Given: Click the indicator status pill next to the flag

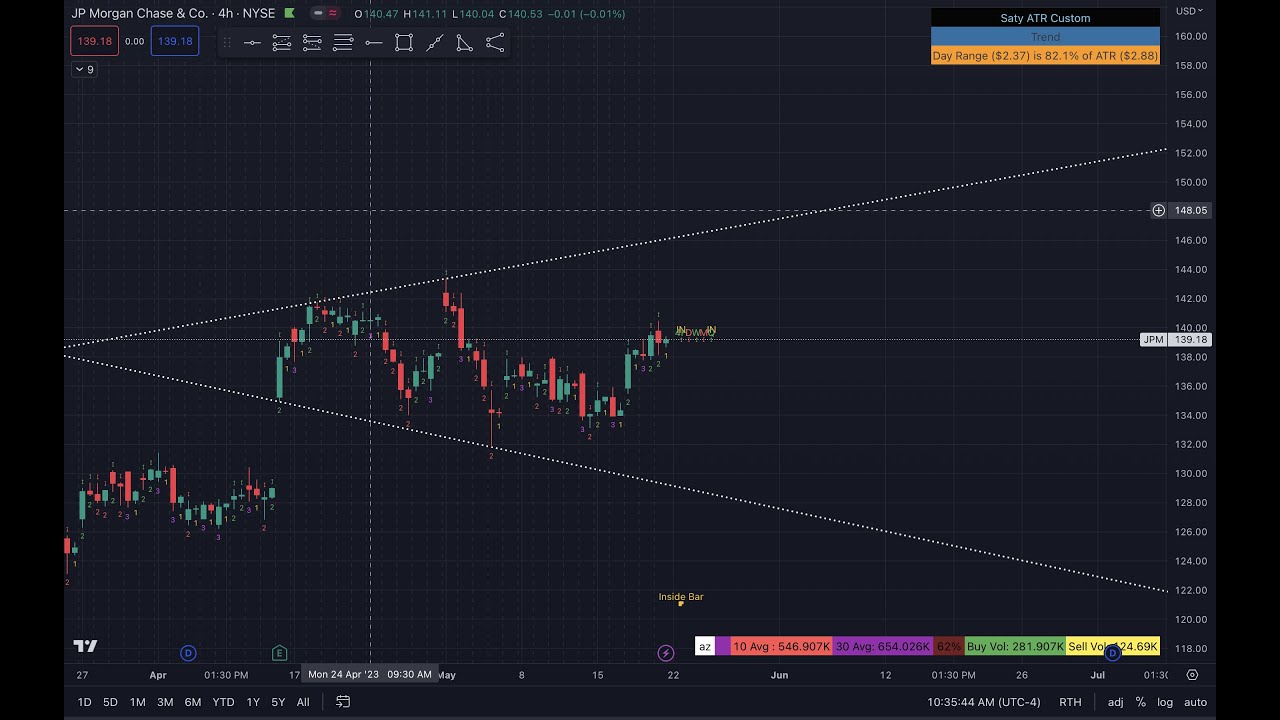Looking at the screenshot, I should [x=324, y=14].
